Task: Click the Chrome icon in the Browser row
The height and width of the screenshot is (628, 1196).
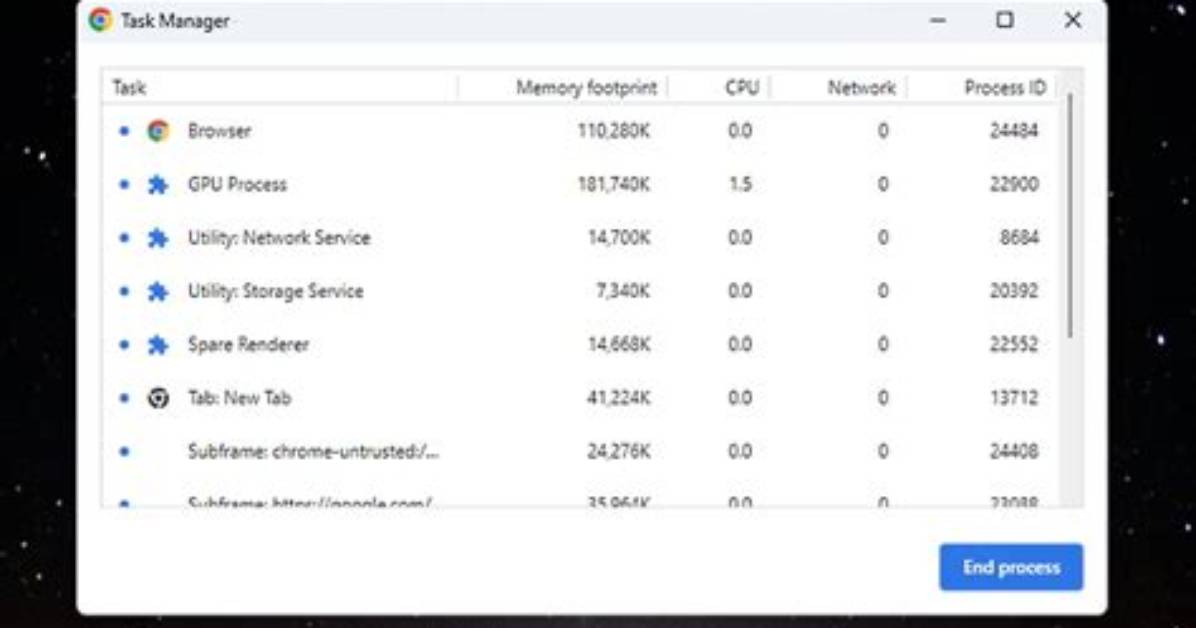Action: pyautogui.click(x=158, y=131)
